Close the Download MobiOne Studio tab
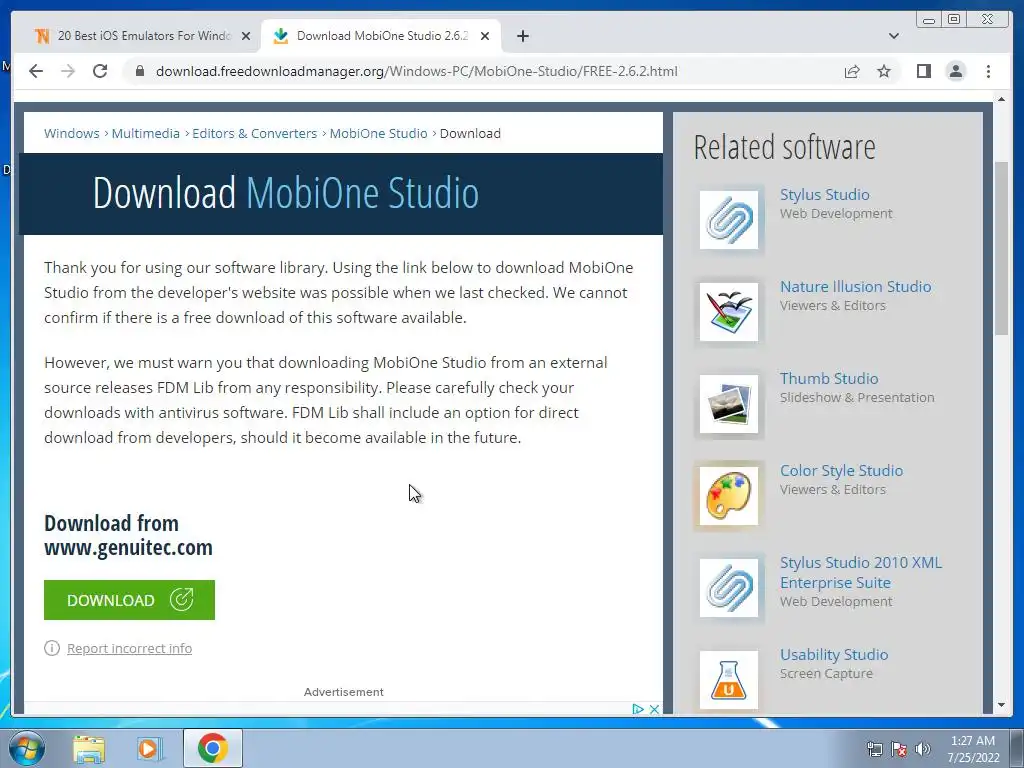 pyautogui.click(x=485, y=36)
